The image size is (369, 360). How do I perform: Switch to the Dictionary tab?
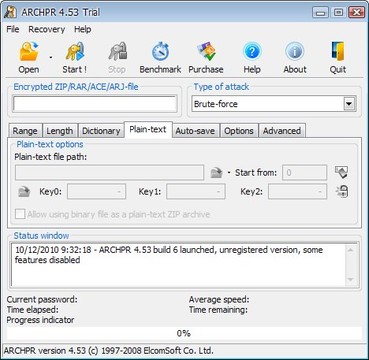[101, 131]
